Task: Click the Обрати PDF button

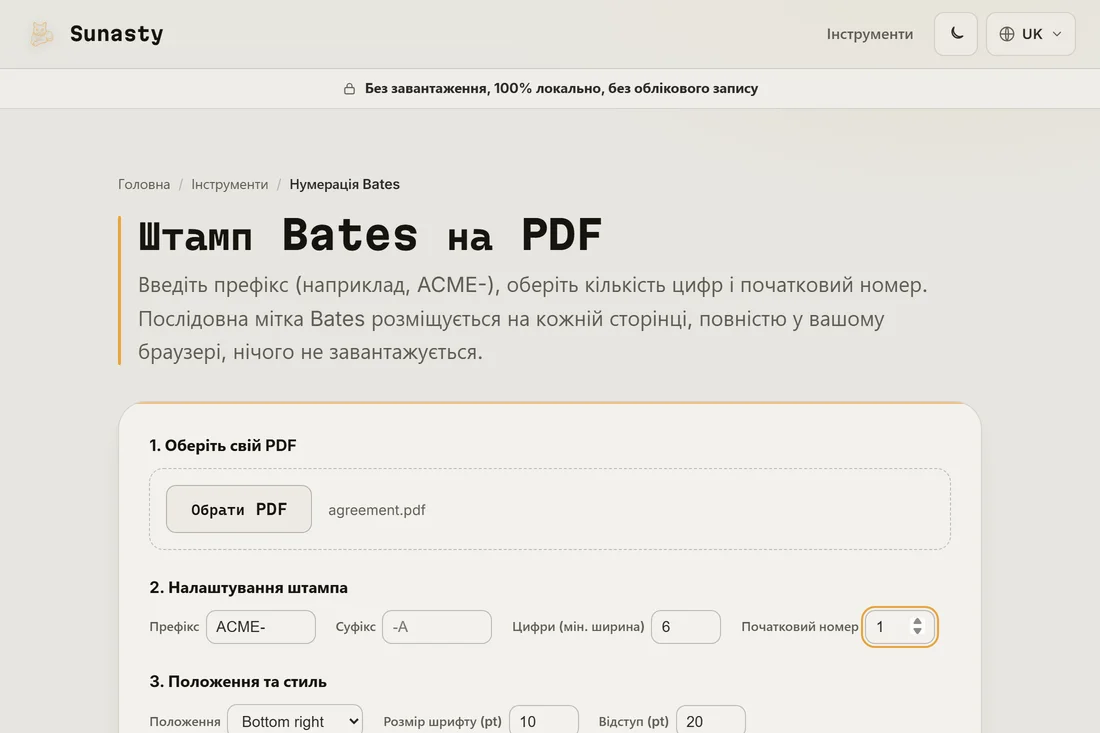Action: pyautogui.click(x=239, y=509)
